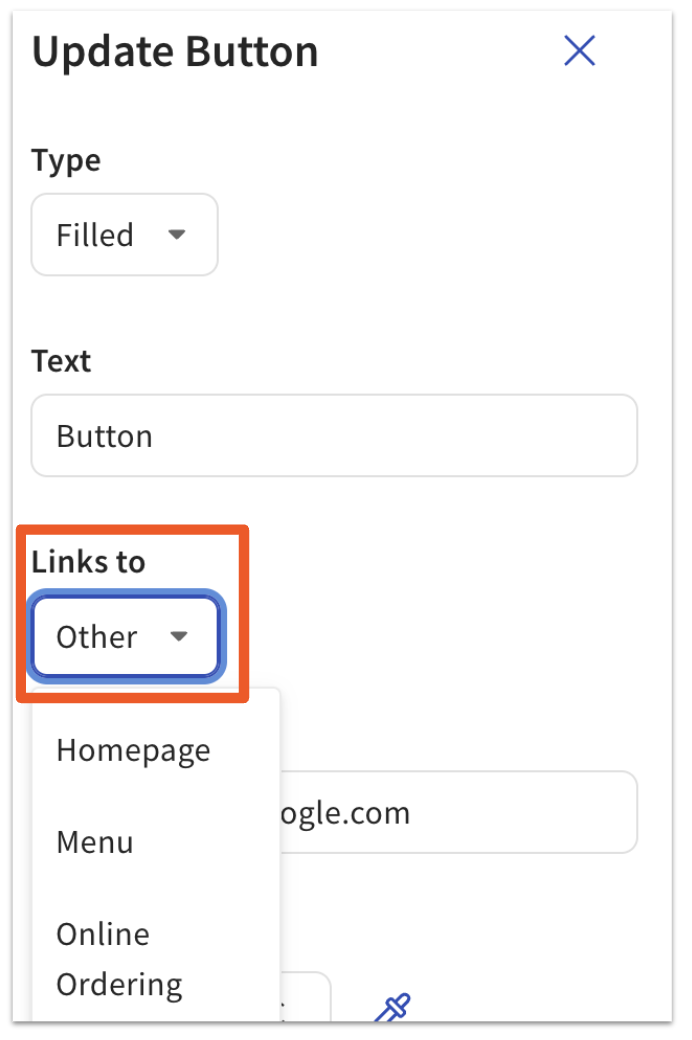692x1040 pixels.
Task: Click inside the Text field containing Button
Action: click(x=334, y=435)
